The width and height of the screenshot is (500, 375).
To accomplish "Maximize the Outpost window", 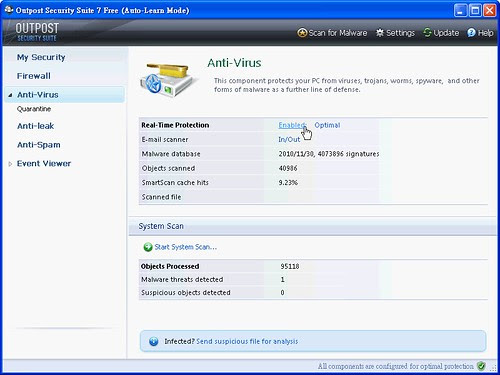I will [475, 10].
